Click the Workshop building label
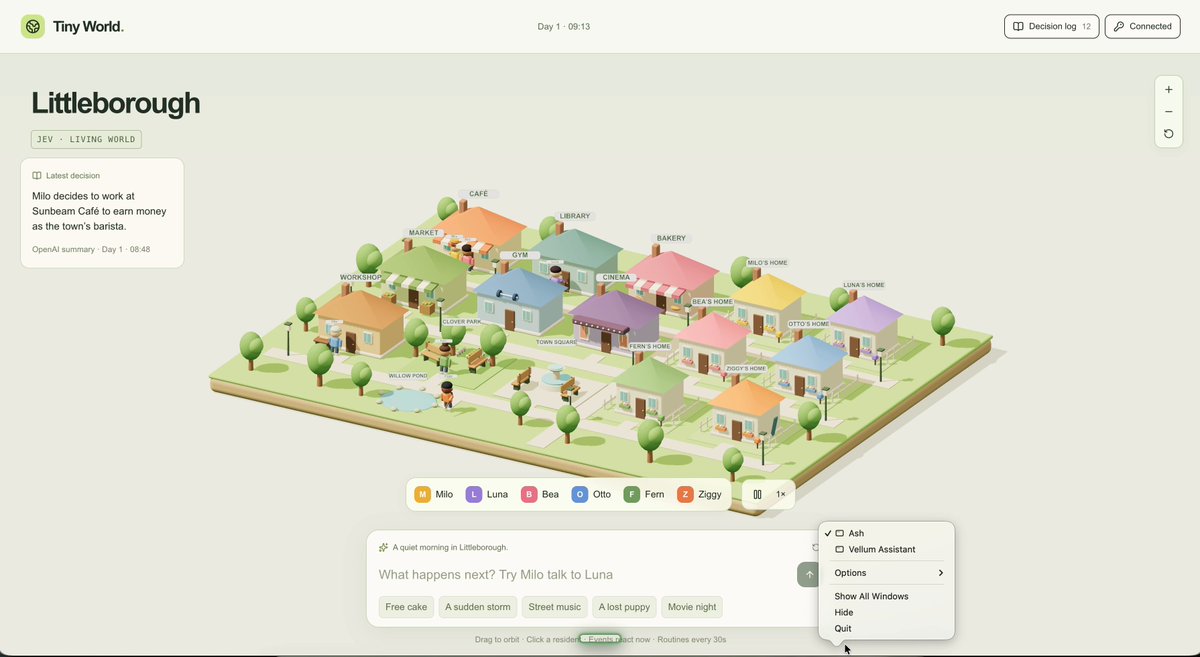 pyautogui.click(x=361, y=277)
